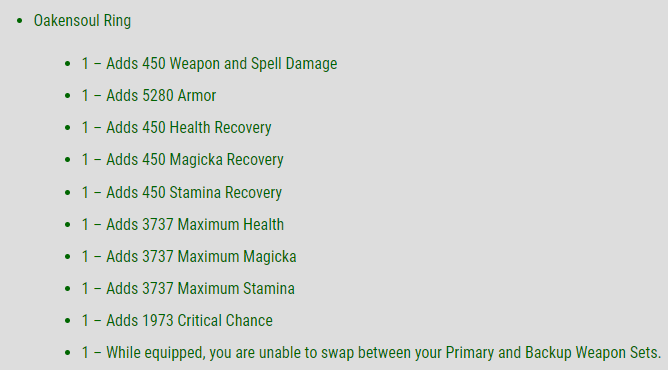Click the bullet beside Maximum Health
This screenshot has width=668, height=370.
coord(67,225)
